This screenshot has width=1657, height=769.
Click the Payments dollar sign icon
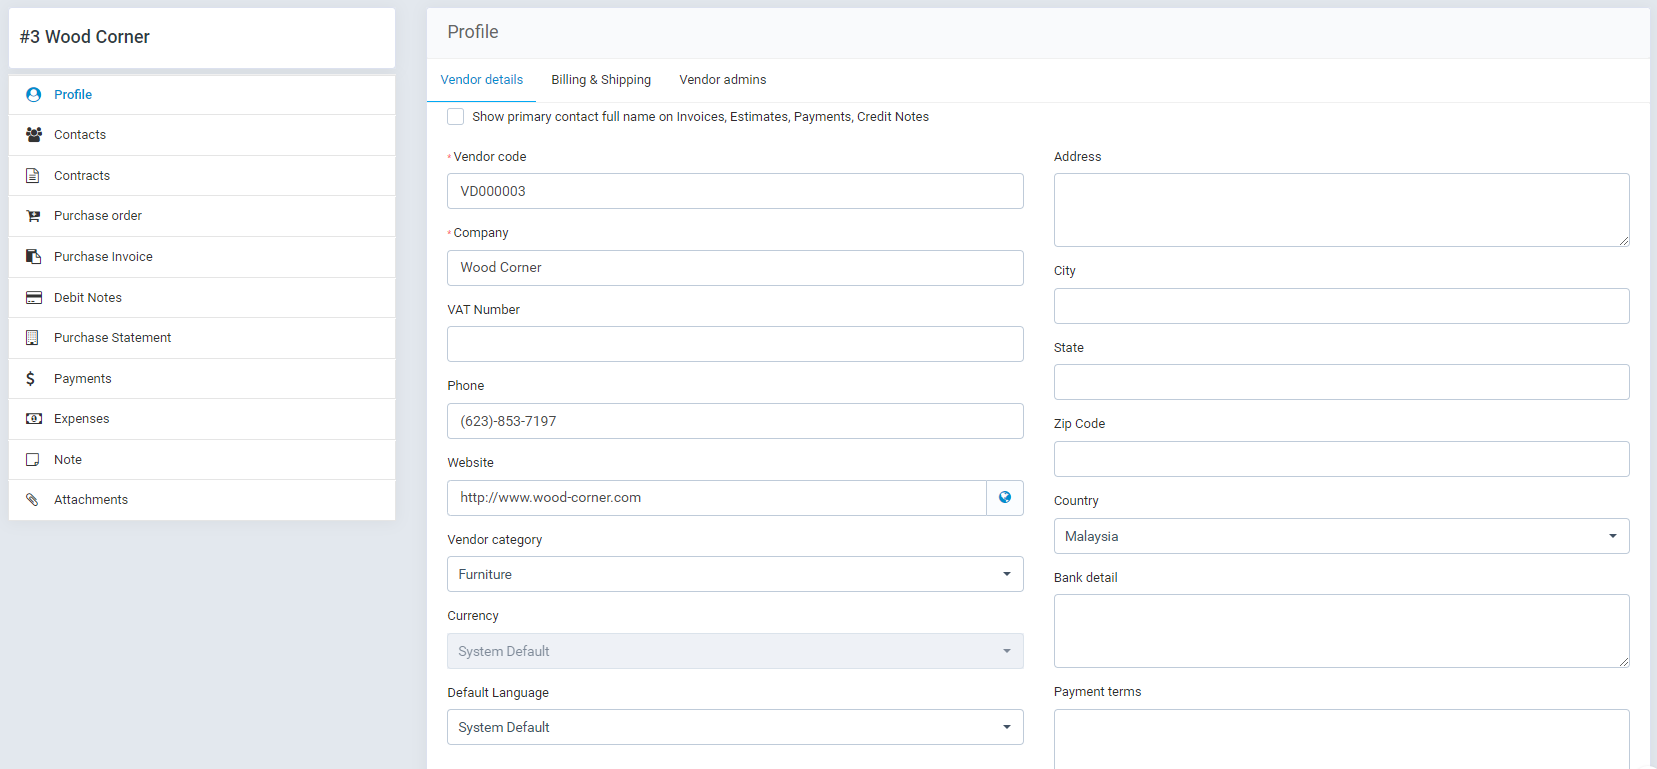click(x=31, y=379)
